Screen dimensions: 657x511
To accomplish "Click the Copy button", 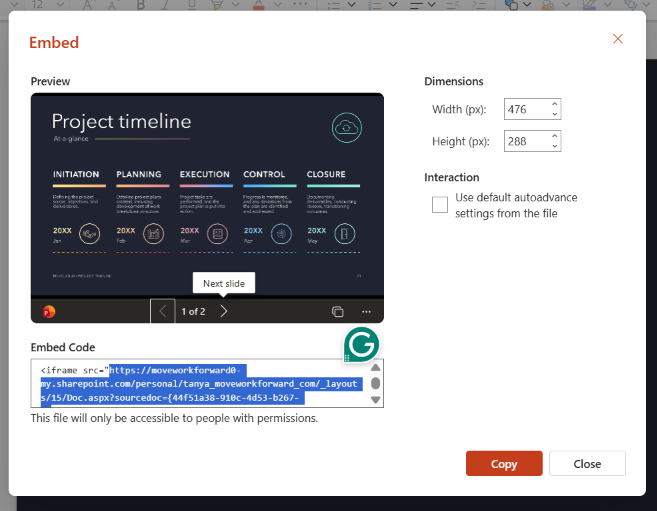I will [504, 463].
